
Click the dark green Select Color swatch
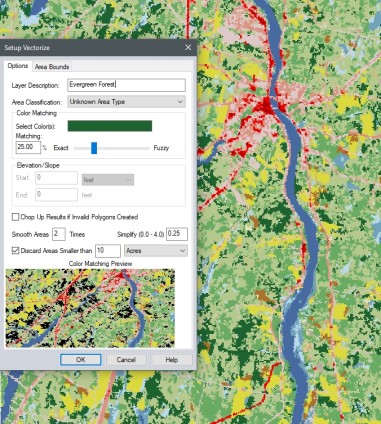pos(110,126)
